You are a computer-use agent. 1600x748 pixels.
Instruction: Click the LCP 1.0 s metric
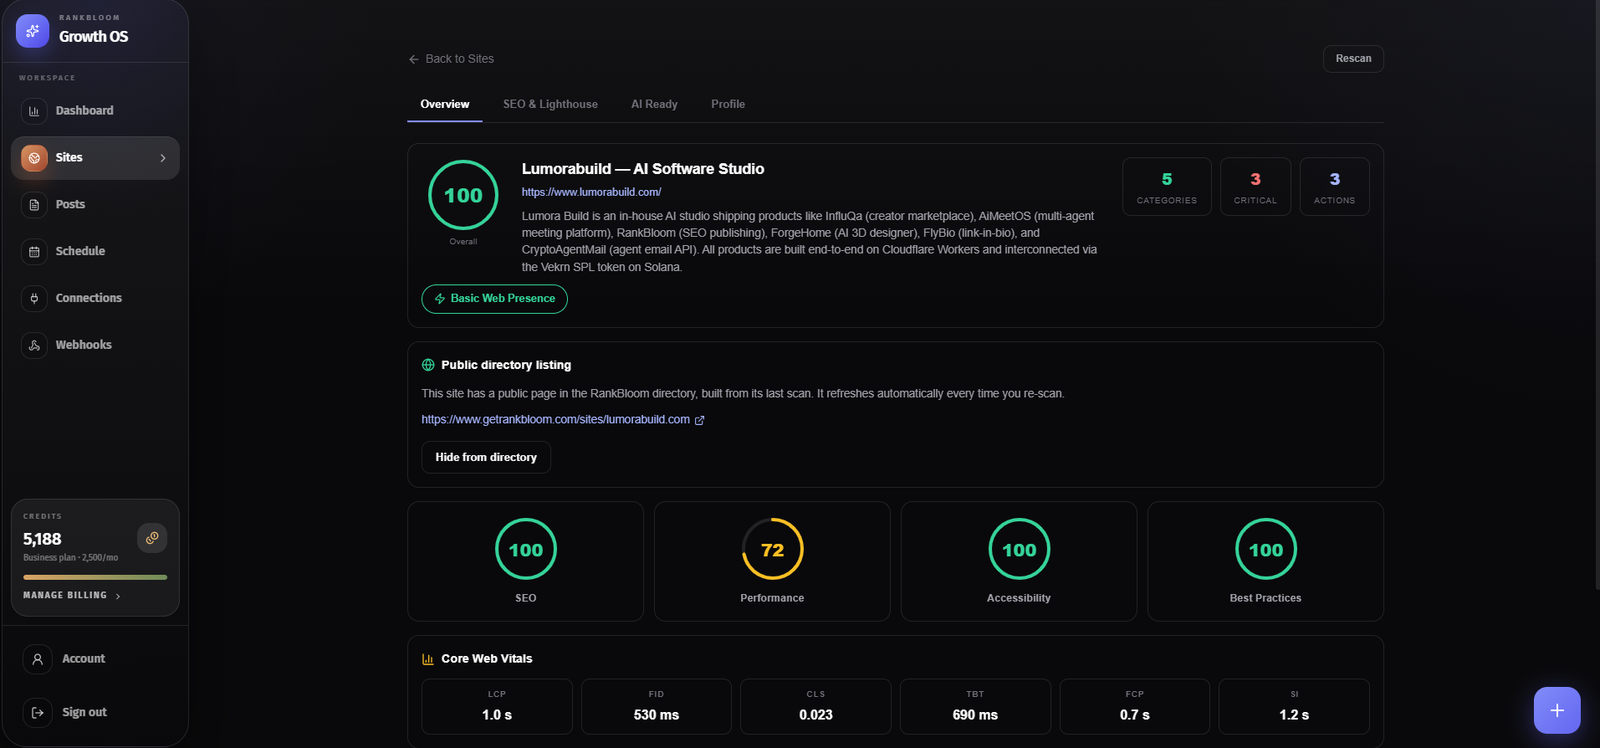coord(497,707)
